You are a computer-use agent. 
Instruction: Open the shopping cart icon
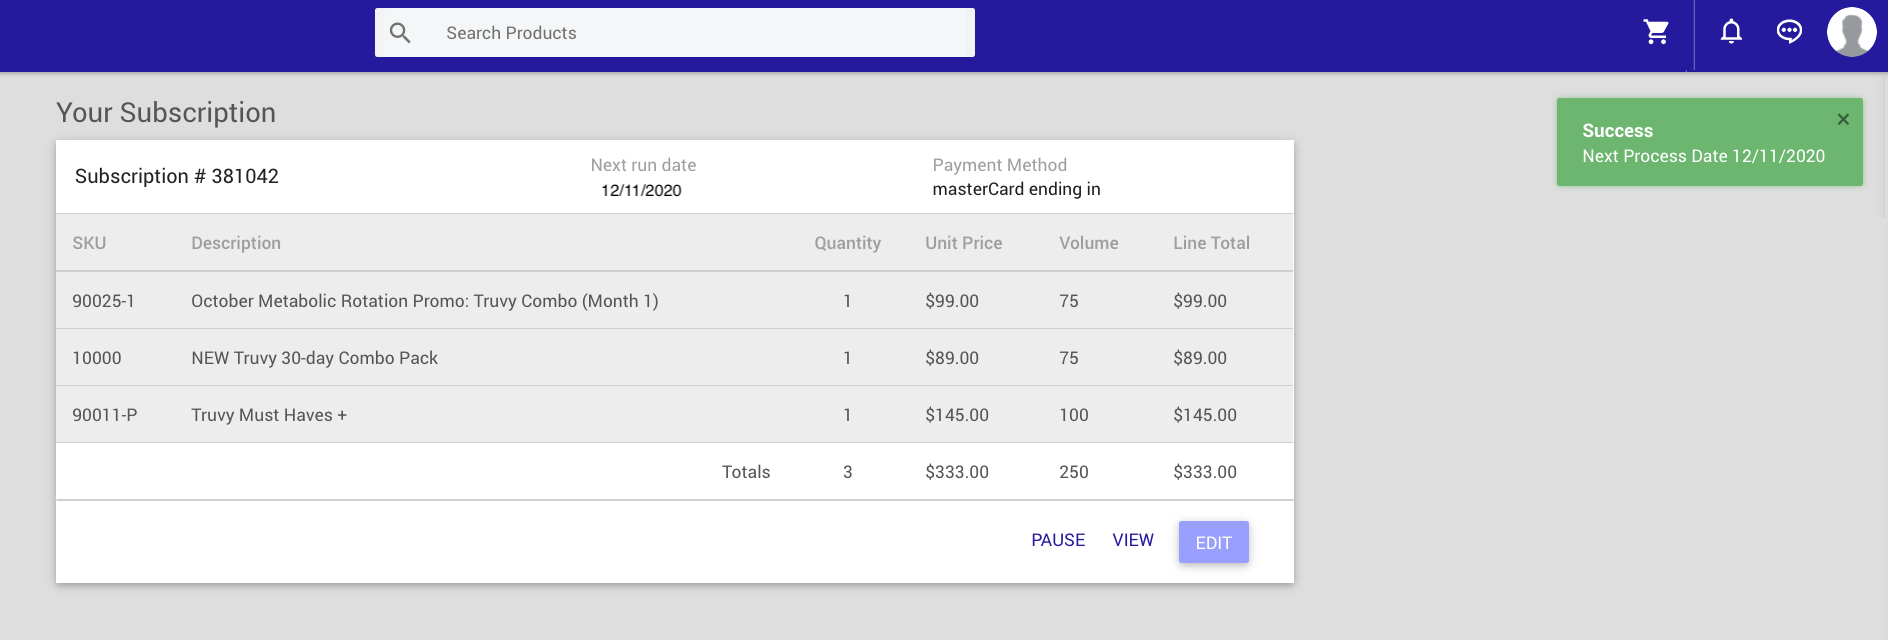pos(1656,33)
